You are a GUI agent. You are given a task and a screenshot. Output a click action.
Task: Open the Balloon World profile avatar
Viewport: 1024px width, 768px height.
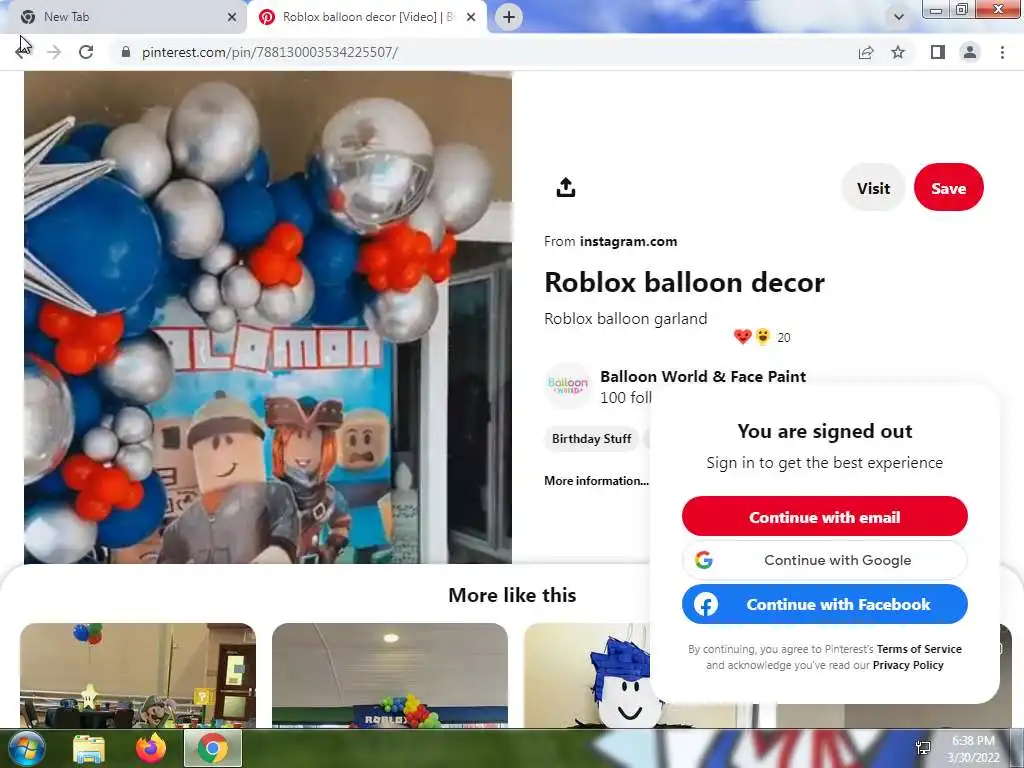pyautogui.click(x=568, y=385)
